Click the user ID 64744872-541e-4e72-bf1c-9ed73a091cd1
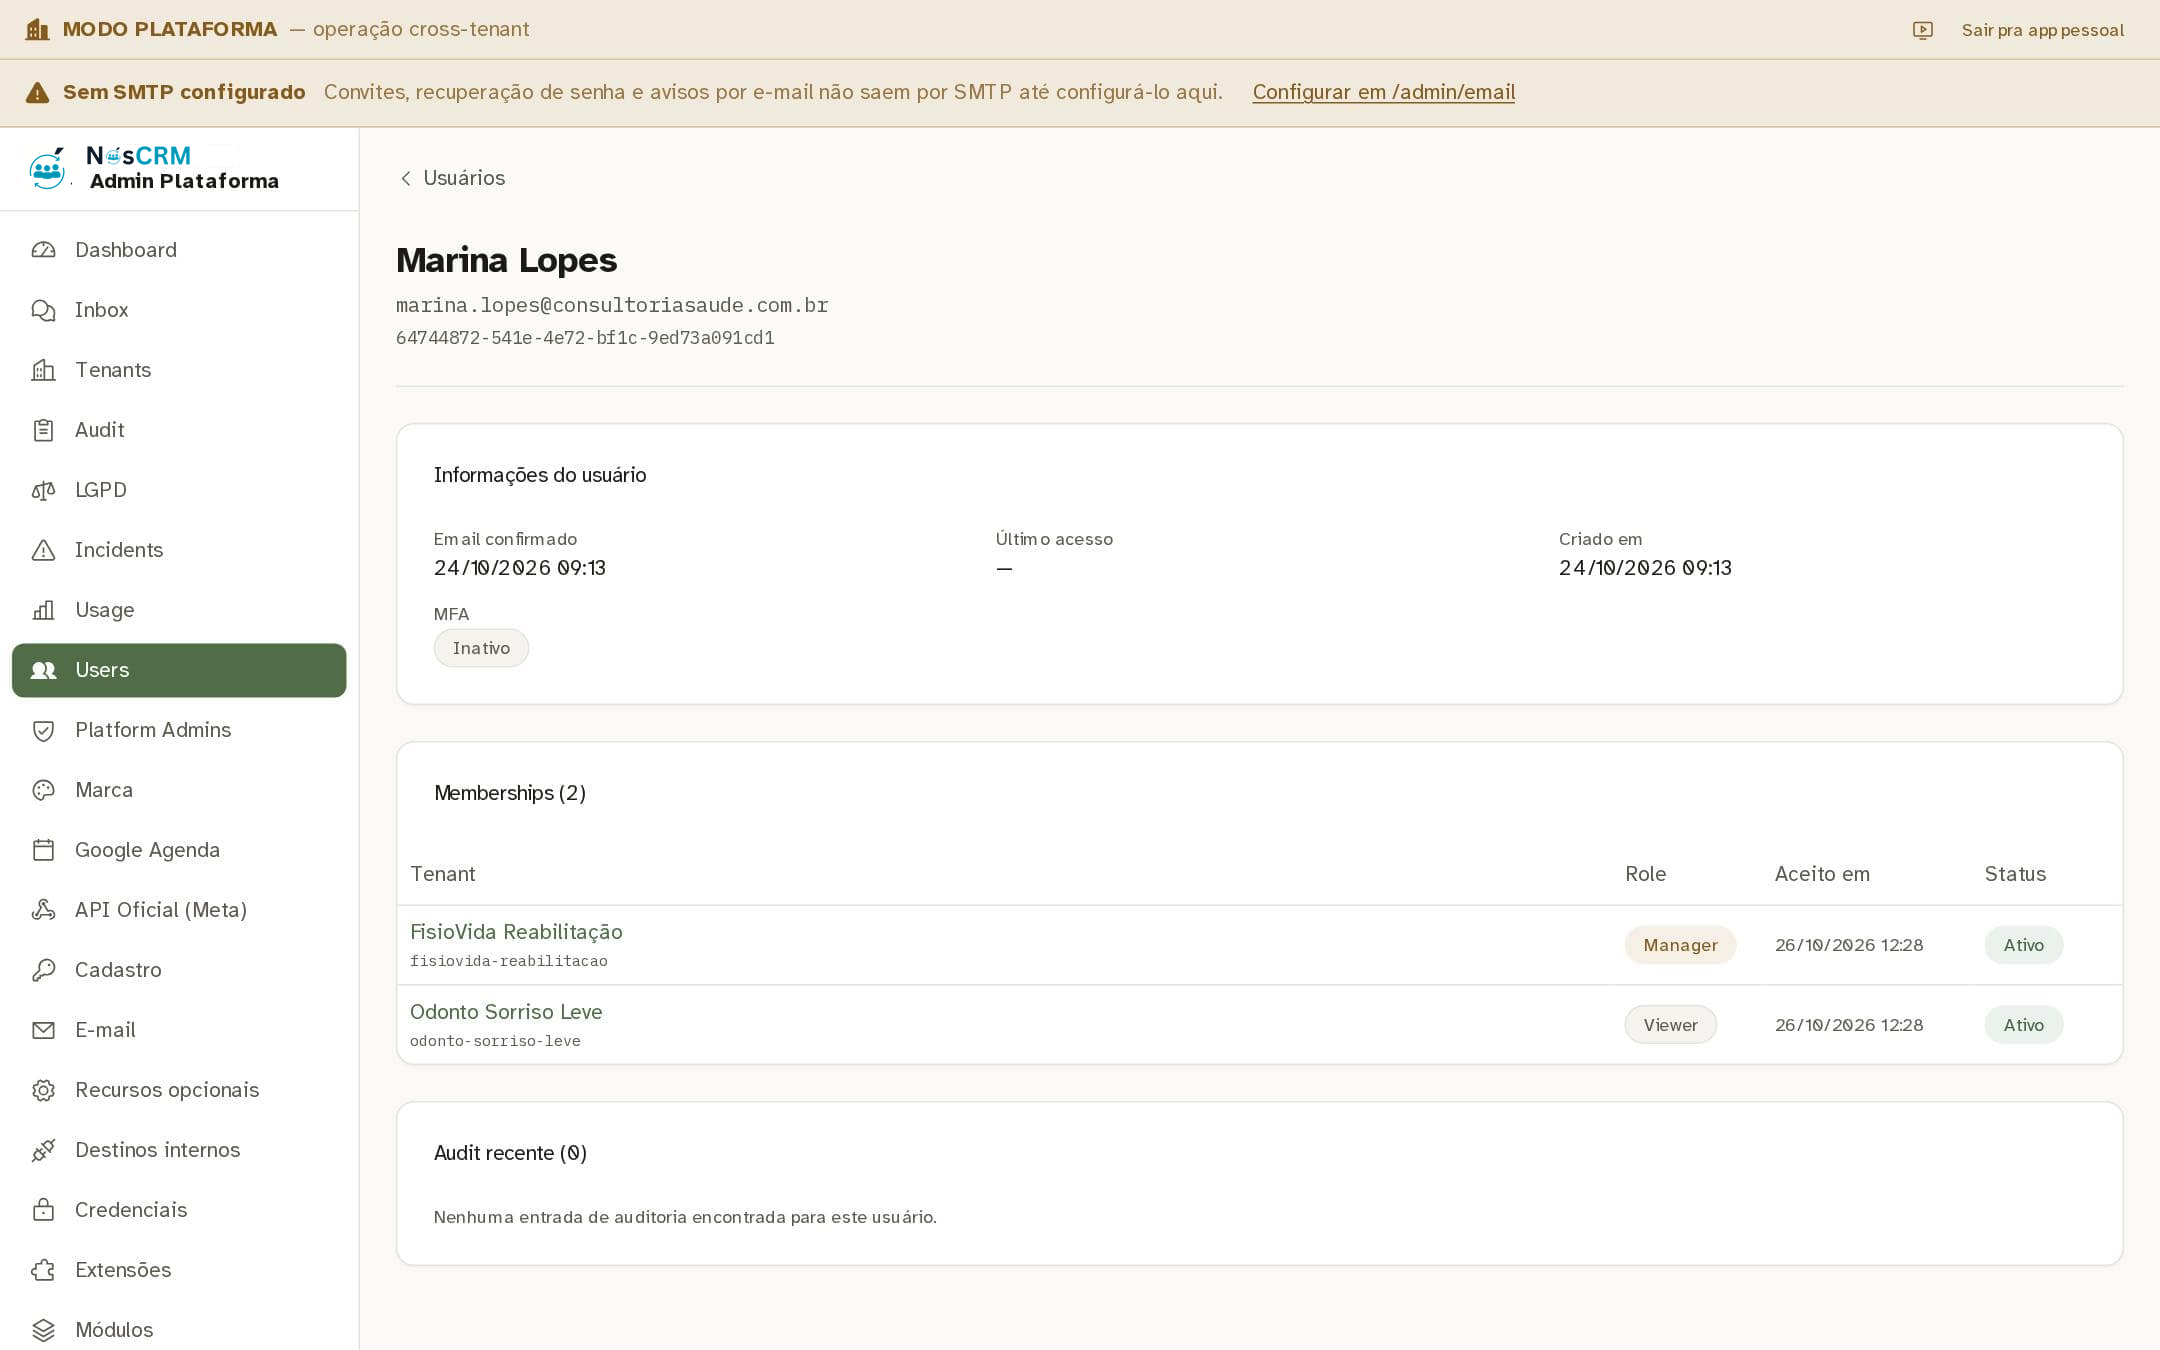Viewport: 2160px width, 1350px height. (x=585, y=338)
